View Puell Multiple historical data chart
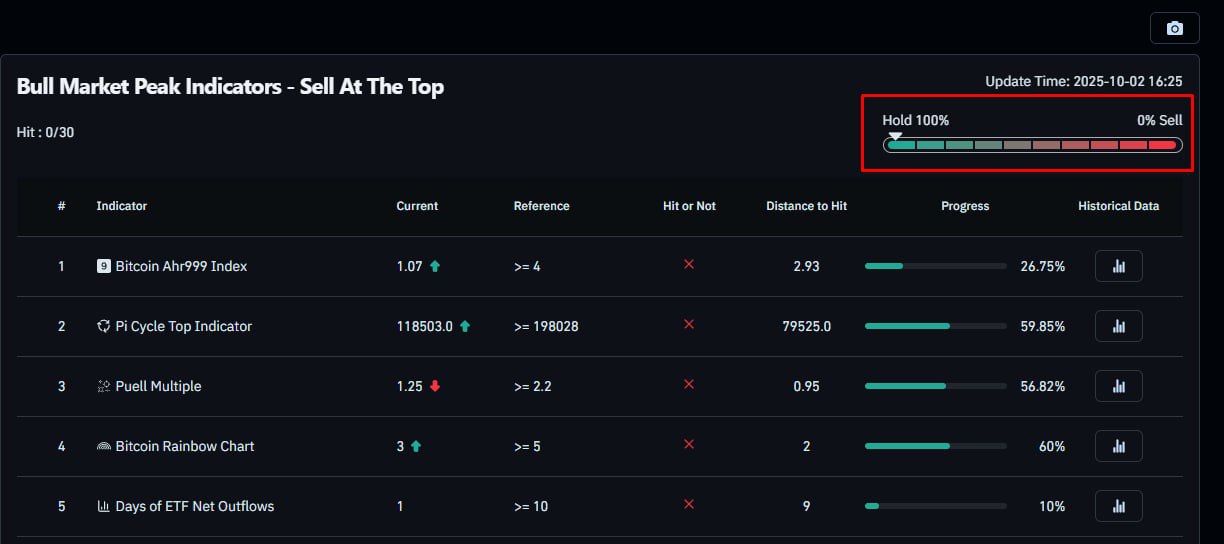 pyautogui.click(x=1119, y=387)
